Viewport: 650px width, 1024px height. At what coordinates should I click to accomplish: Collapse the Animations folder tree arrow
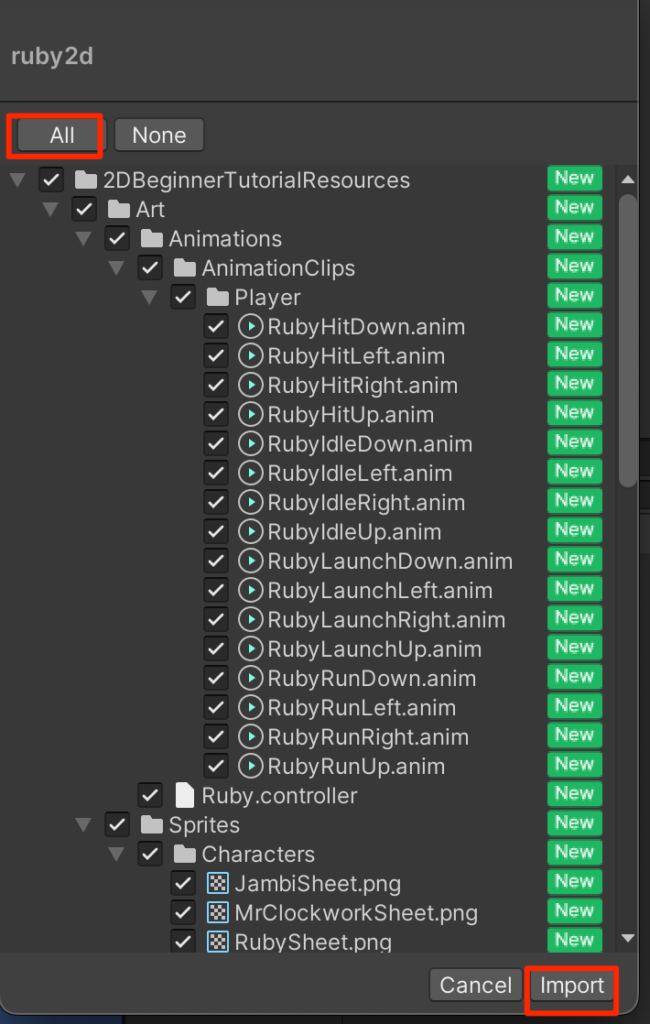pos(84,238)
